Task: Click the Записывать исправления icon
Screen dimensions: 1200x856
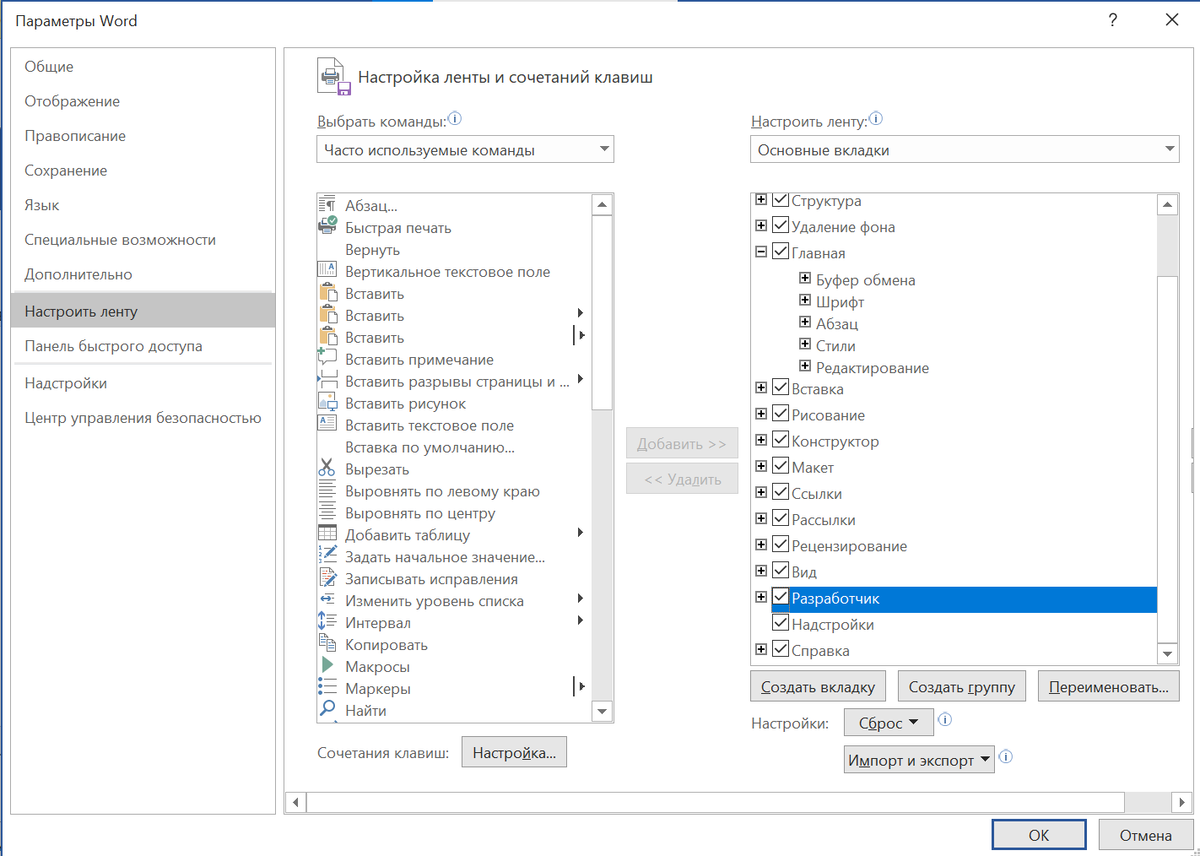Action: 327,579
